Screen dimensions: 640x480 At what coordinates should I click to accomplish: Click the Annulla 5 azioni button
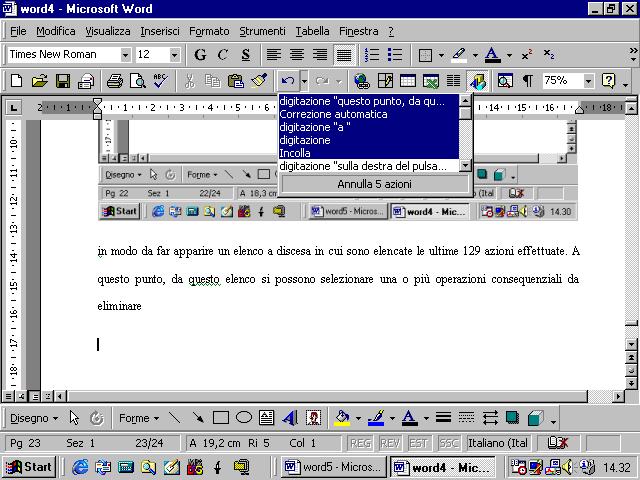tap(374, 184)
